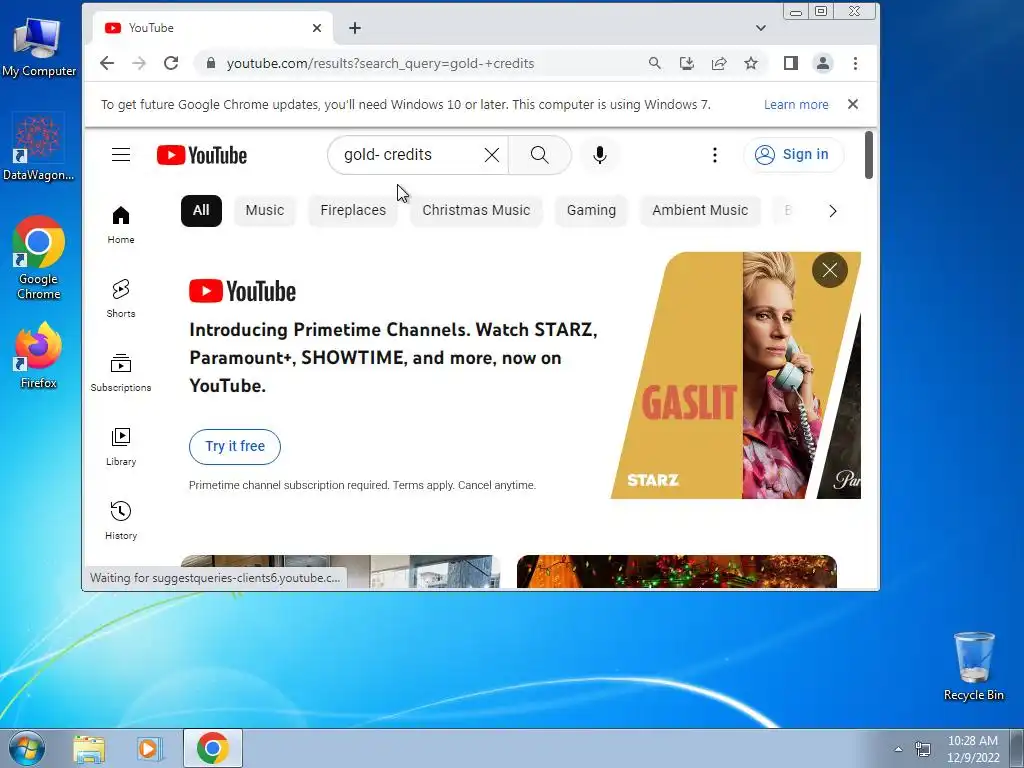Open DataWagon desktop shortcut
The height and width of the screenshot is (768, 1024).
[38, 148]
